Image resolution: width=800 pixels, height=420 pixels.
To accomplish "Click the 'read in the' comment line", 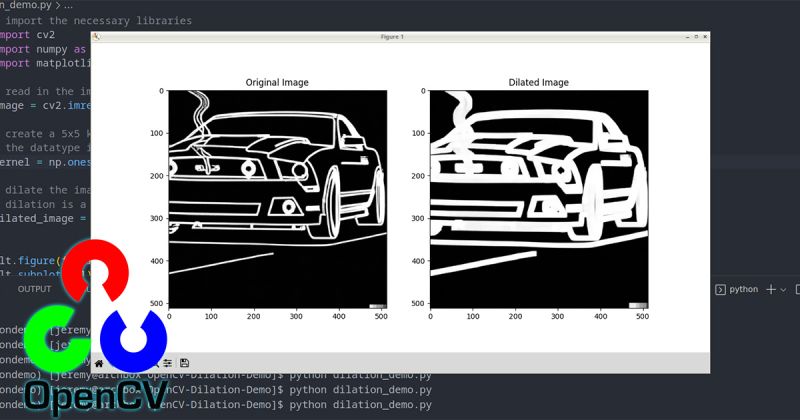I will (48, 91).
